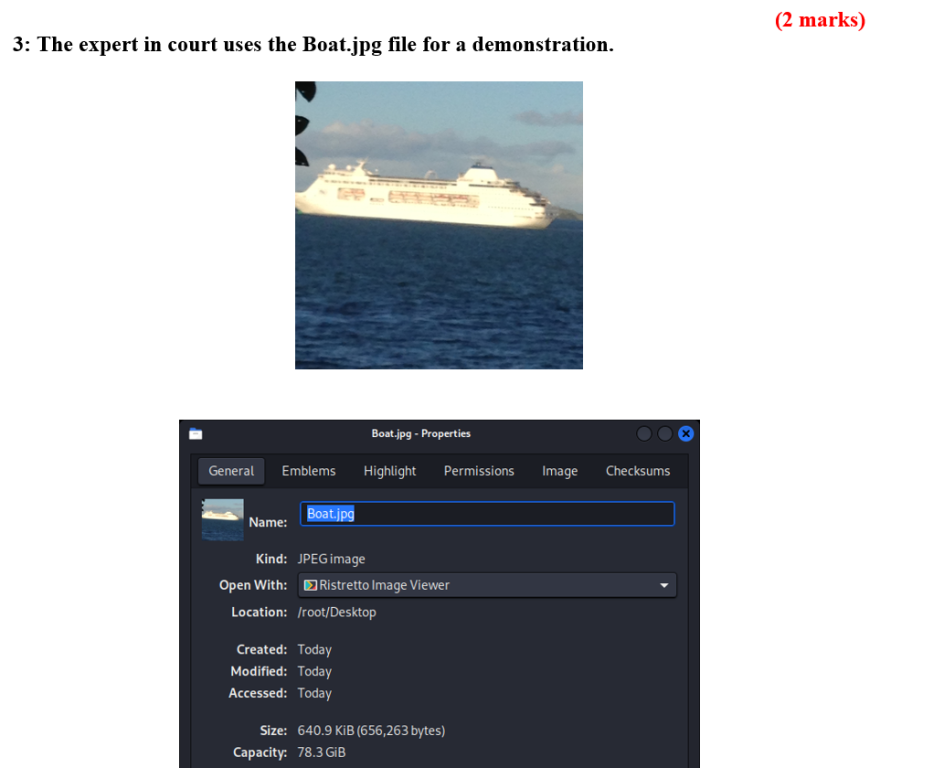Open the Emblems tab
This screenshot has height=768, width=944.
[x=308, y=471]
